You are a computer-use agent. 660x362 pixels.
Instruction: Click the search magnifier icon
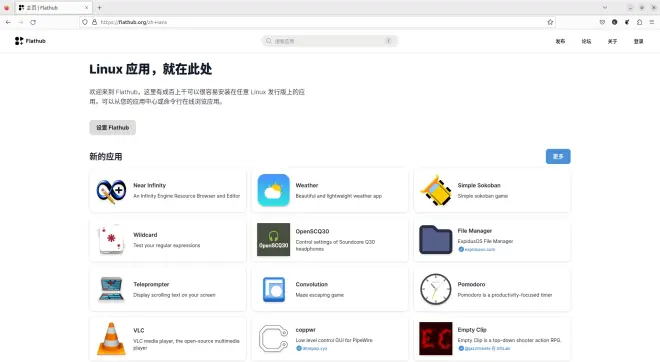click(269, 41)
